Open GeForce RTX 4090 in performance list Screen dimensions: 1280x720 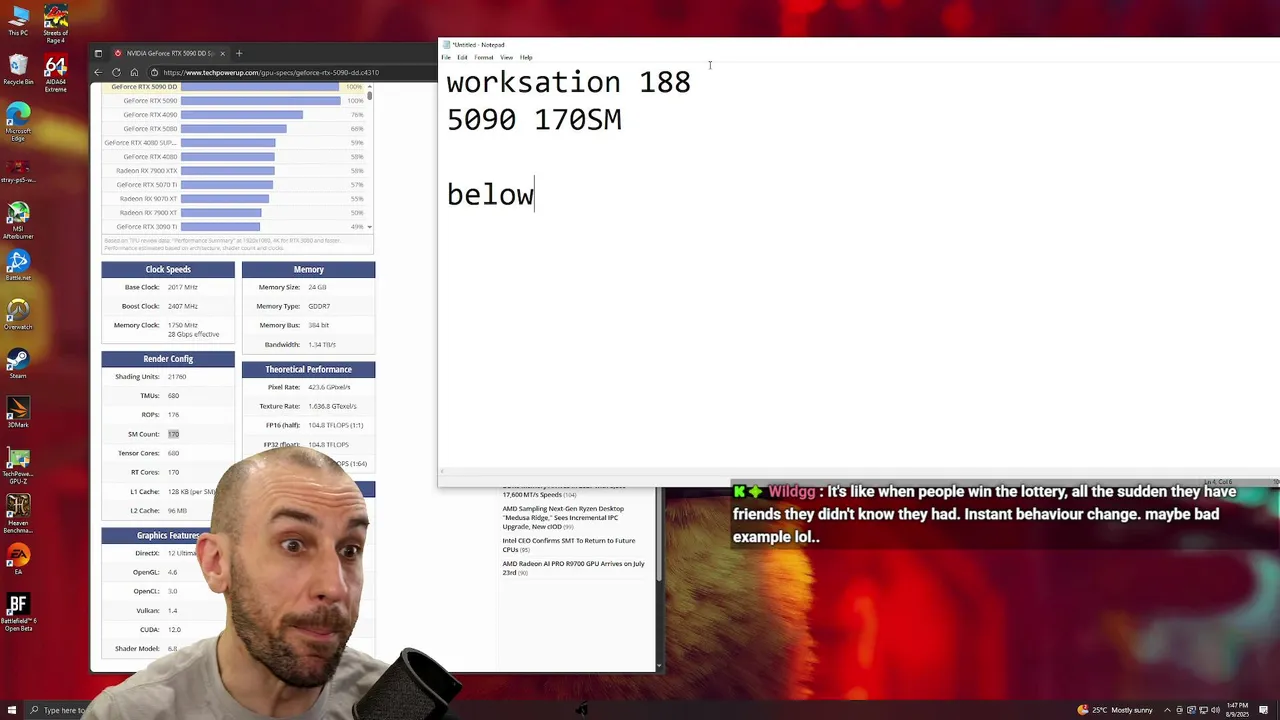[x=150, y=114]
